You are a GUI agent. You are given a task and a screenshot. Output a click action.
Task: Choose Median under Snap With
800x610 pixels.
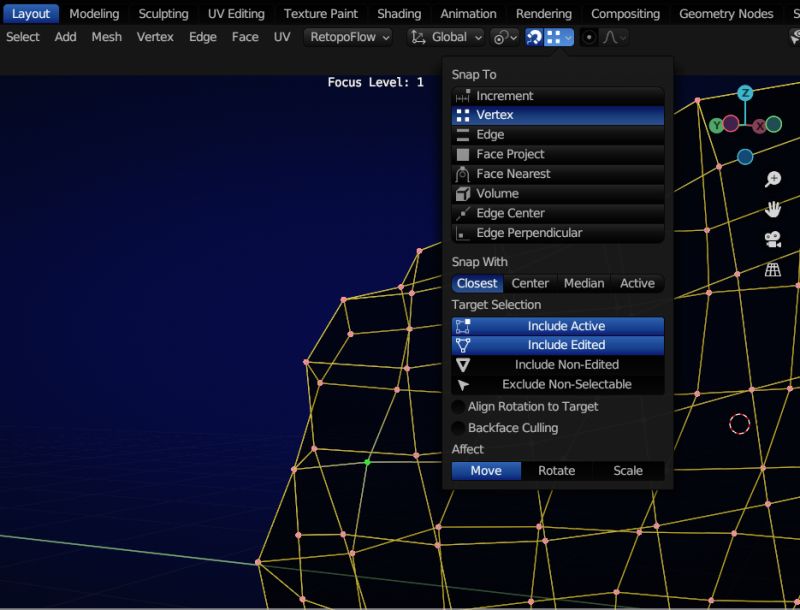(x=584, y=283)
